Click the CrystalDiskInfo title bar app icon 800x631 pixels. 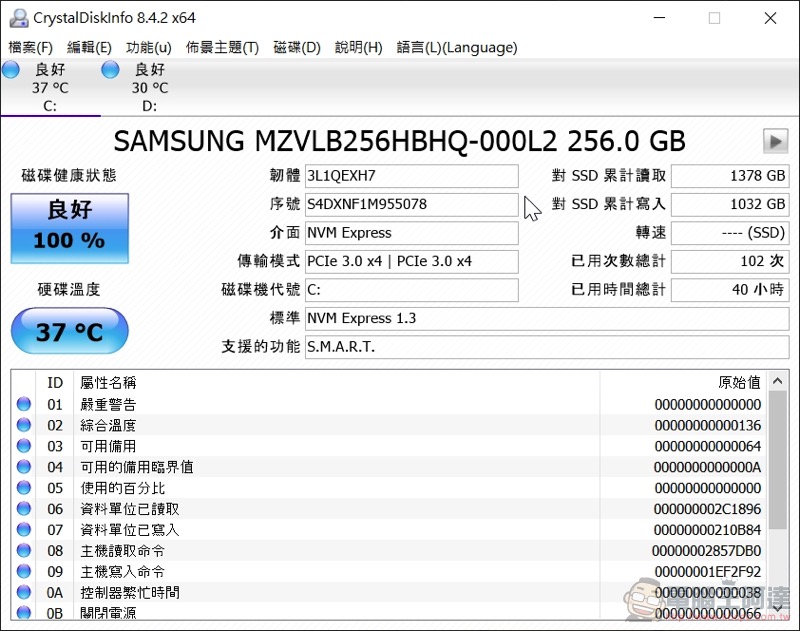(19, 18)
